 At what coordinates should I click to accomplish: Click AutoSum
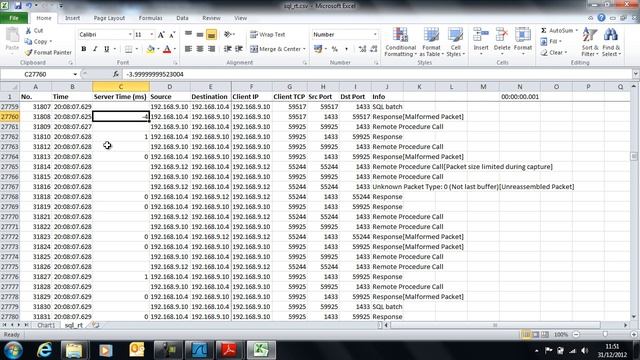(x=557, y=31)
